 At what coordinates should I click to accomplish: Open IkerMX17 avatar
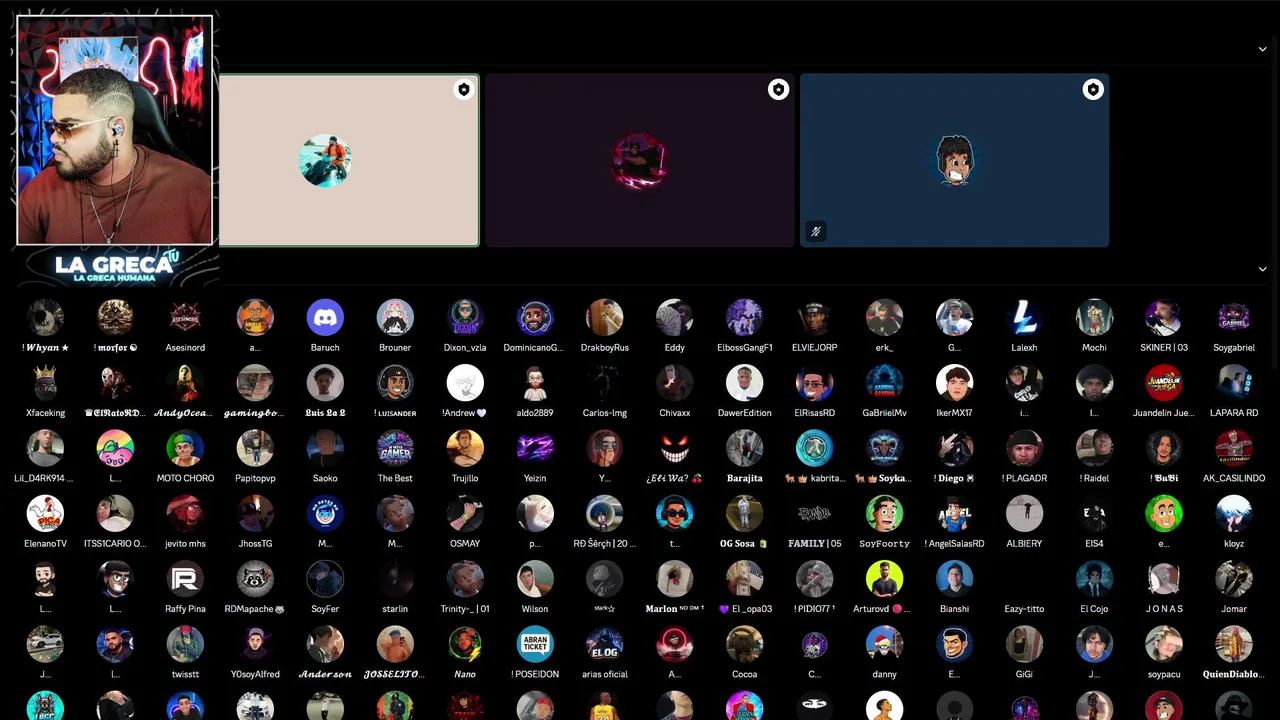tap(954, 383)
